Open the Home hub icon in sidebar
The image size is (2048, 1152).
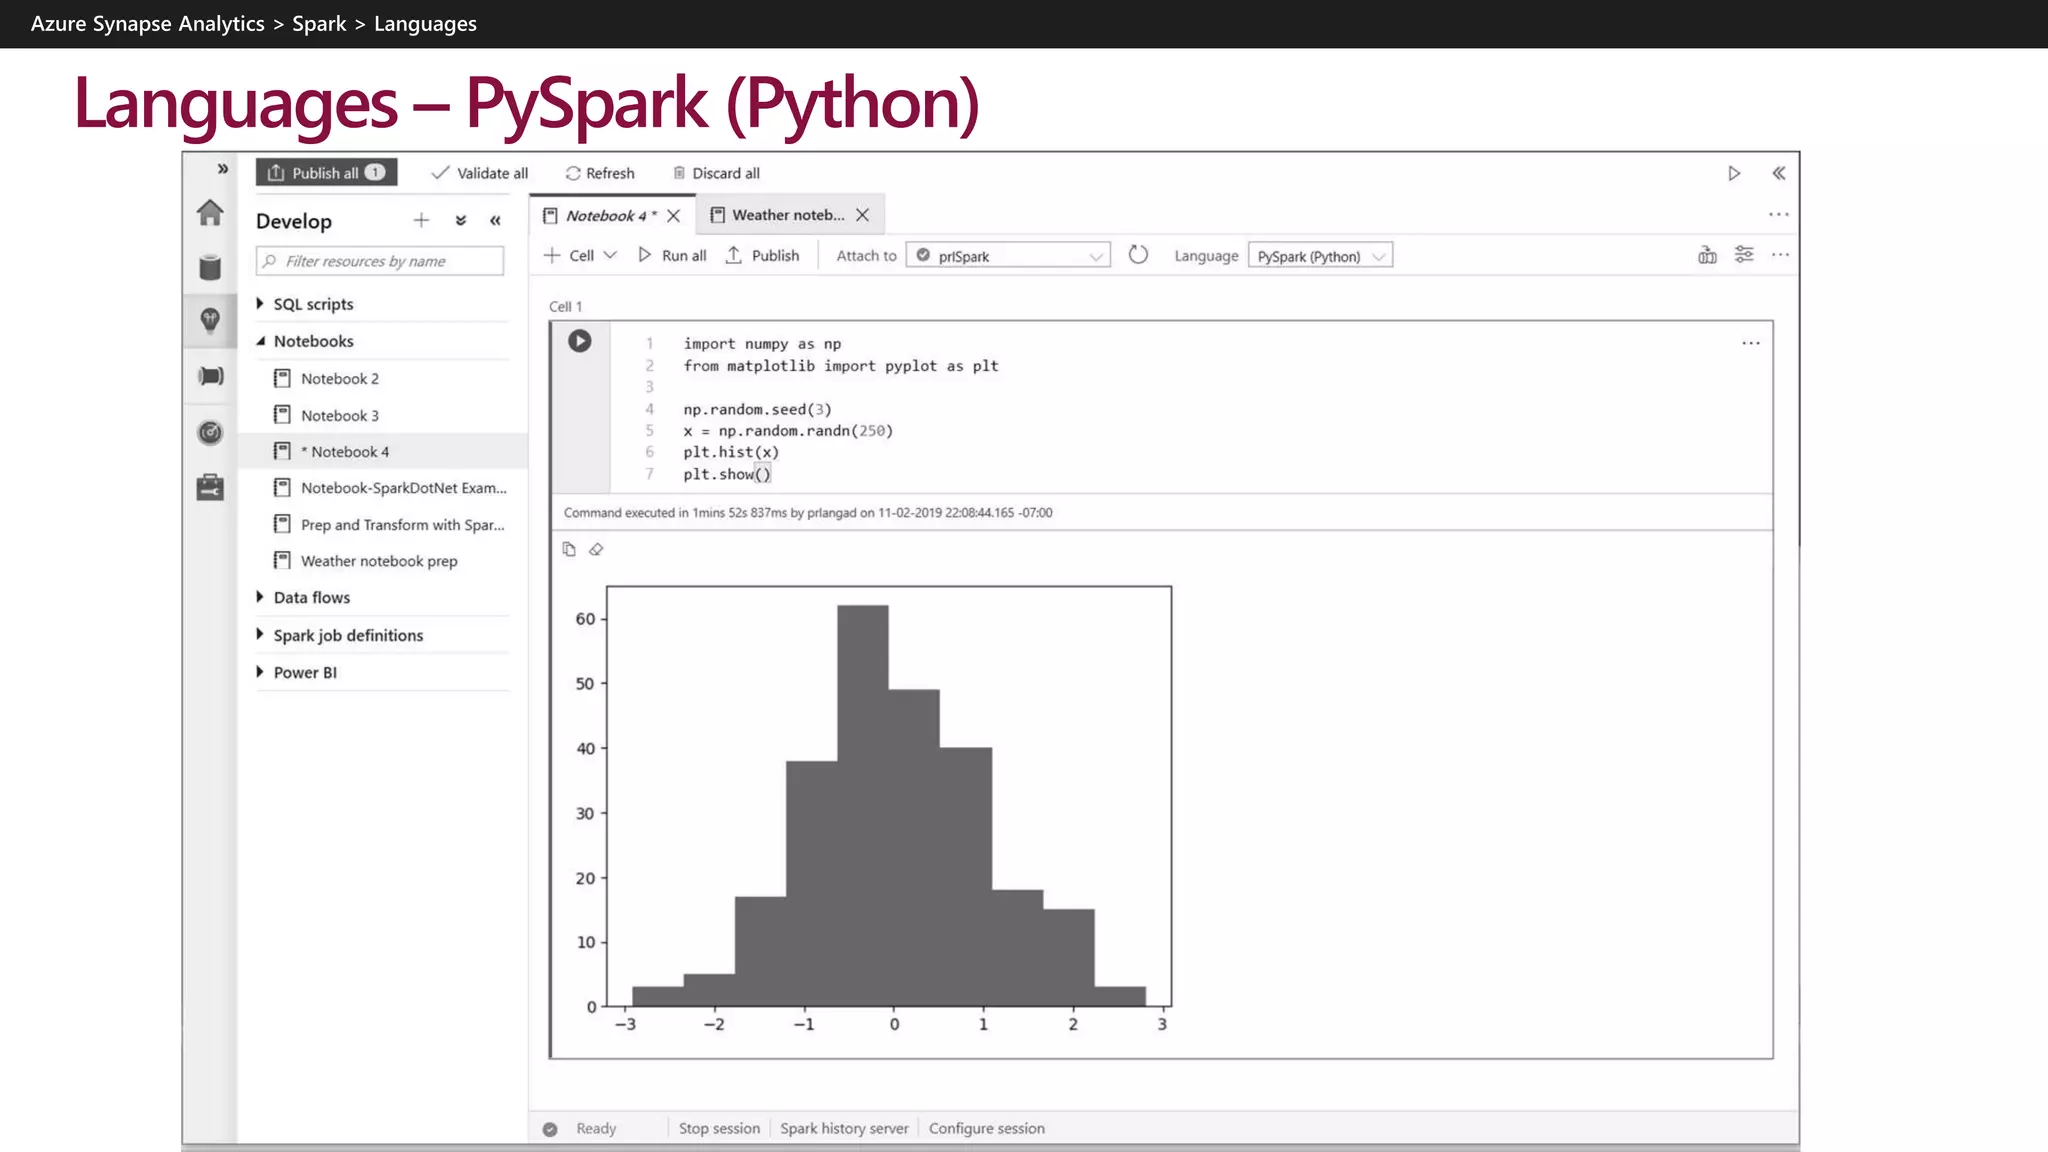pyautogui.click(x=210, y=213)
